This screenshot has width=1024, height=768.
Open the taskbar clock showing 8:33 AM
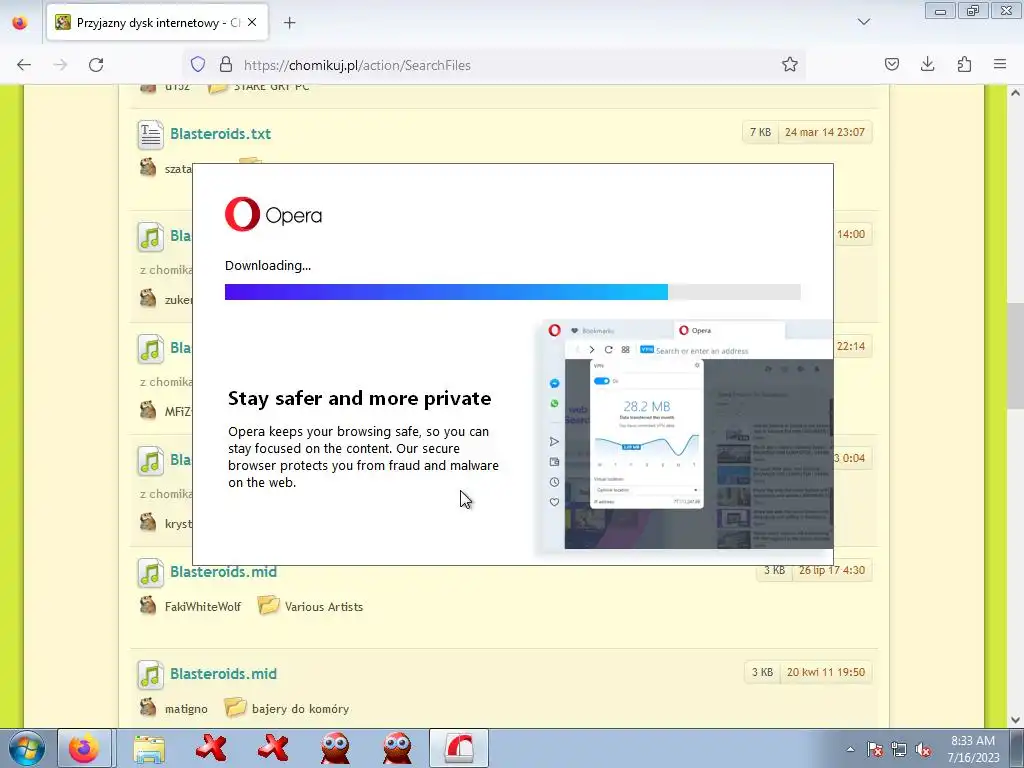[973, 749]
